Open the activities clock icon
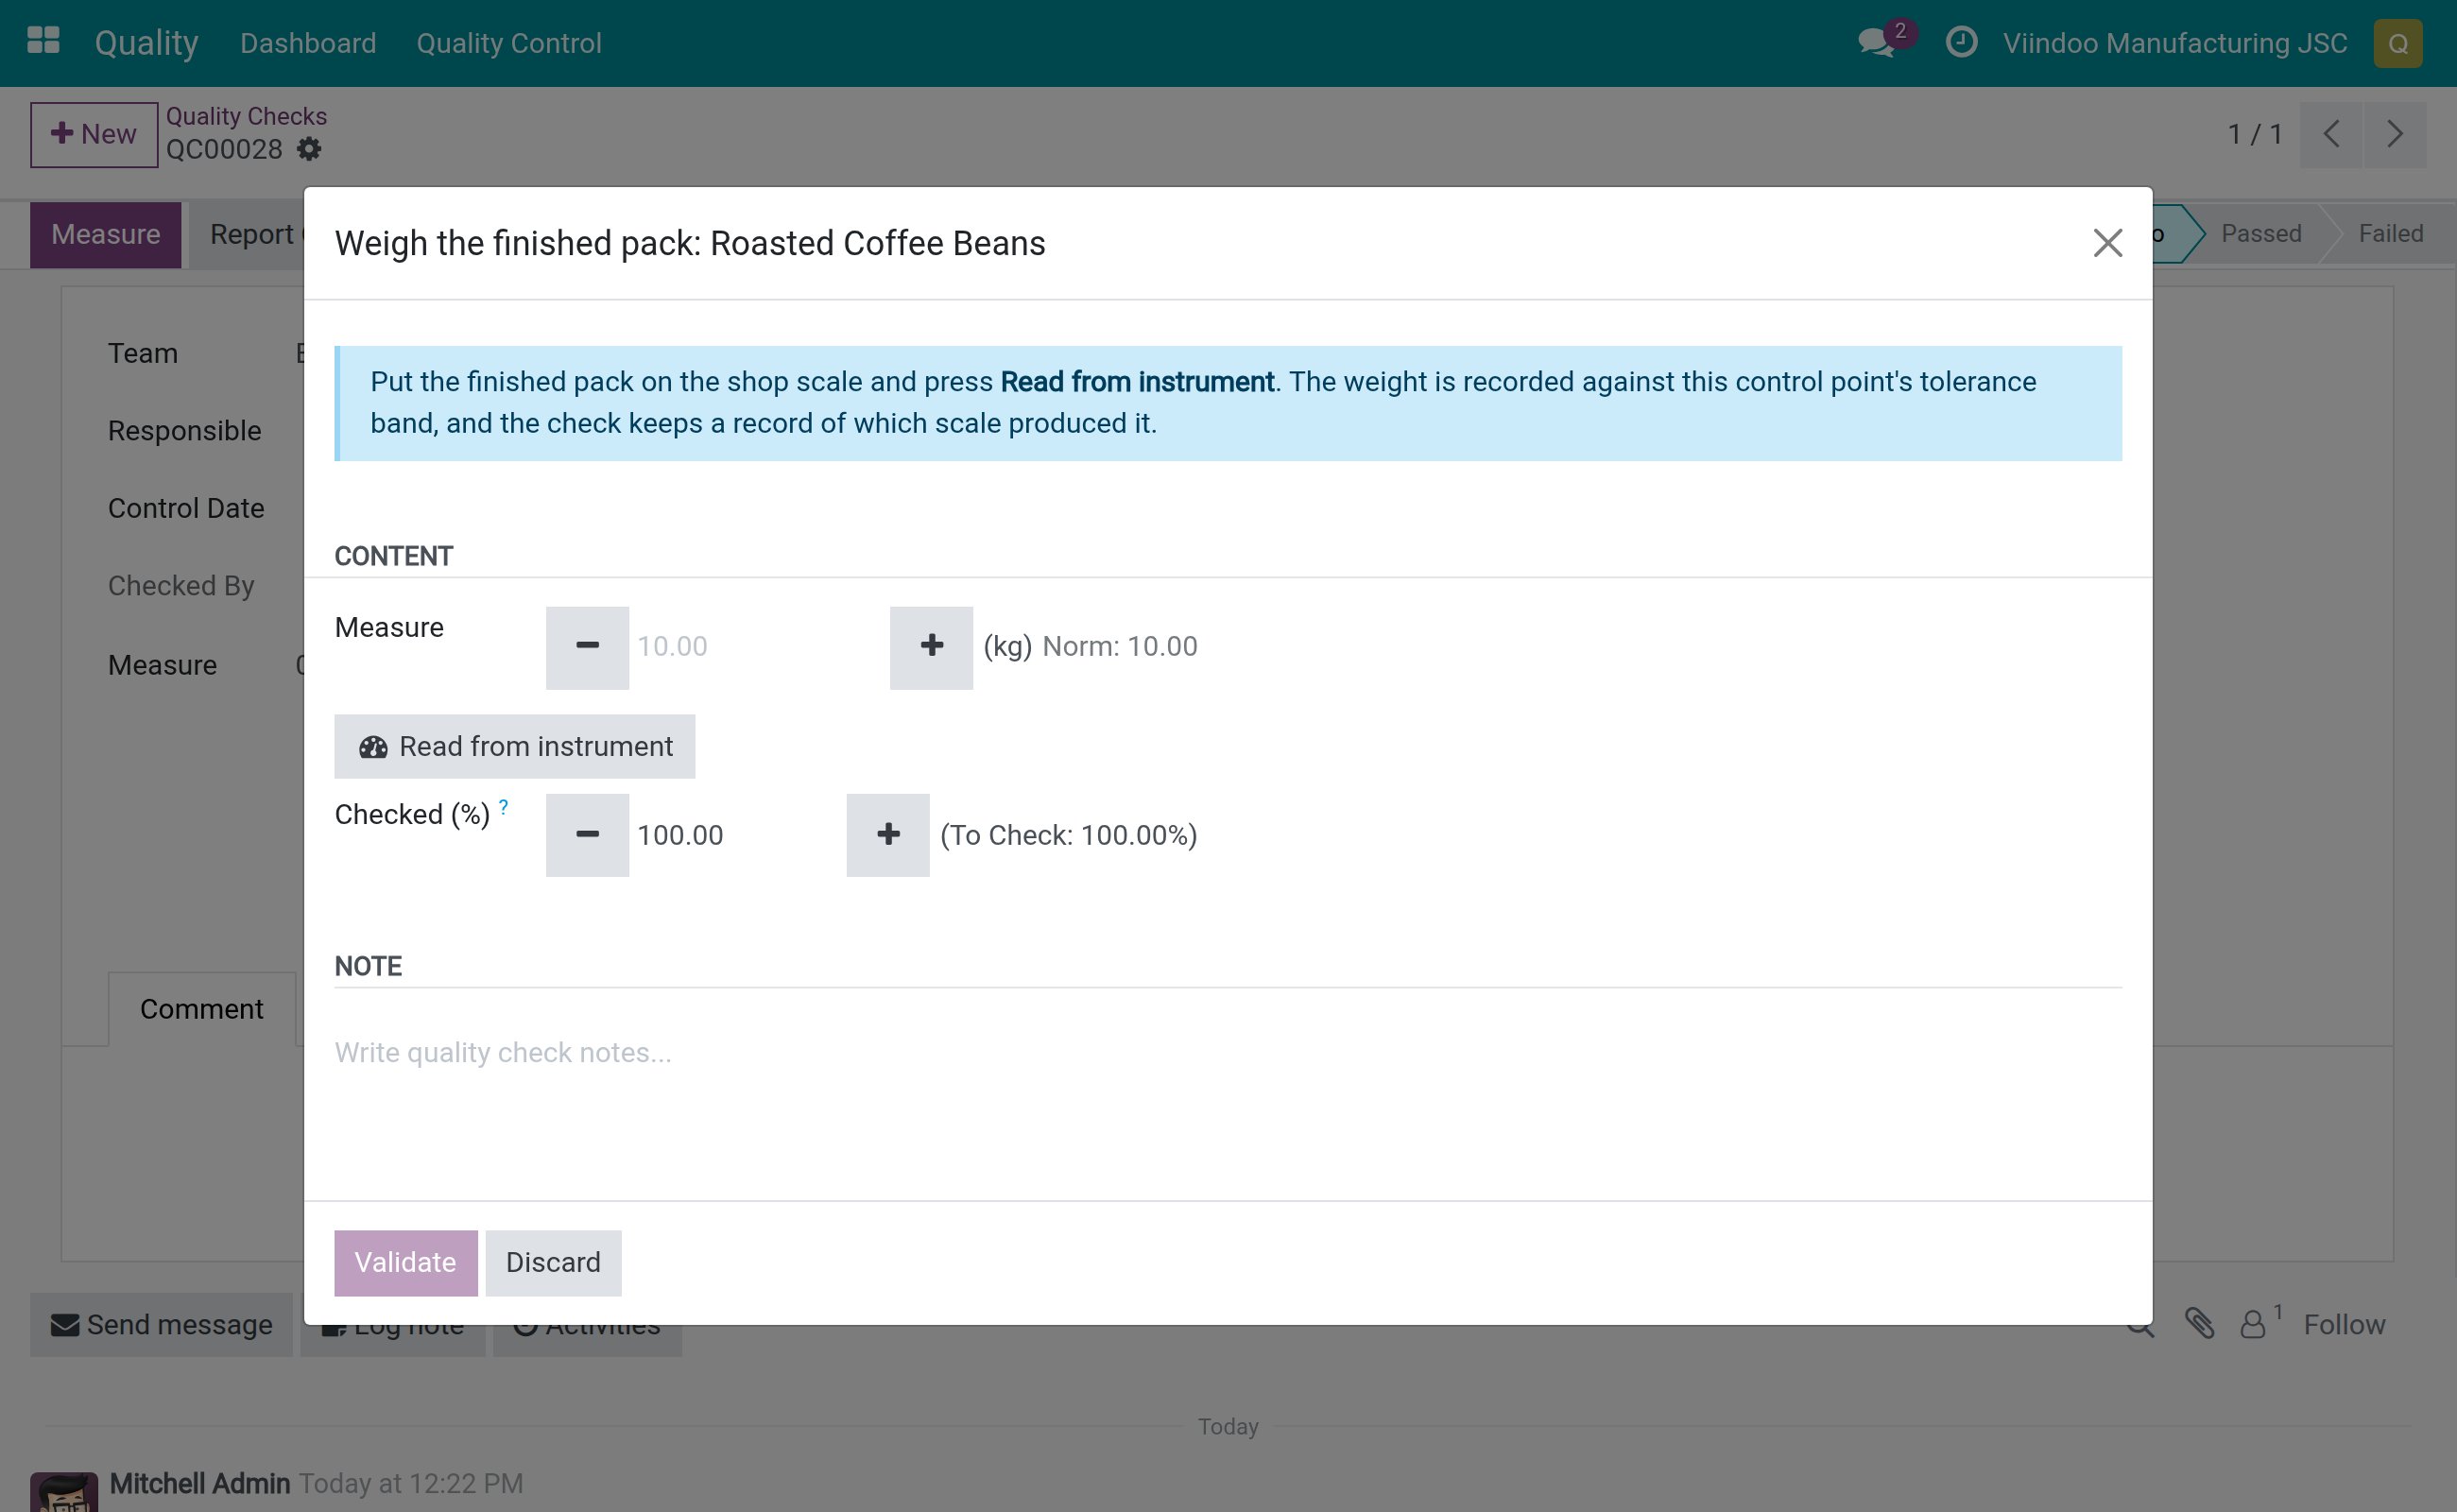 click(x=1961, y=42)
